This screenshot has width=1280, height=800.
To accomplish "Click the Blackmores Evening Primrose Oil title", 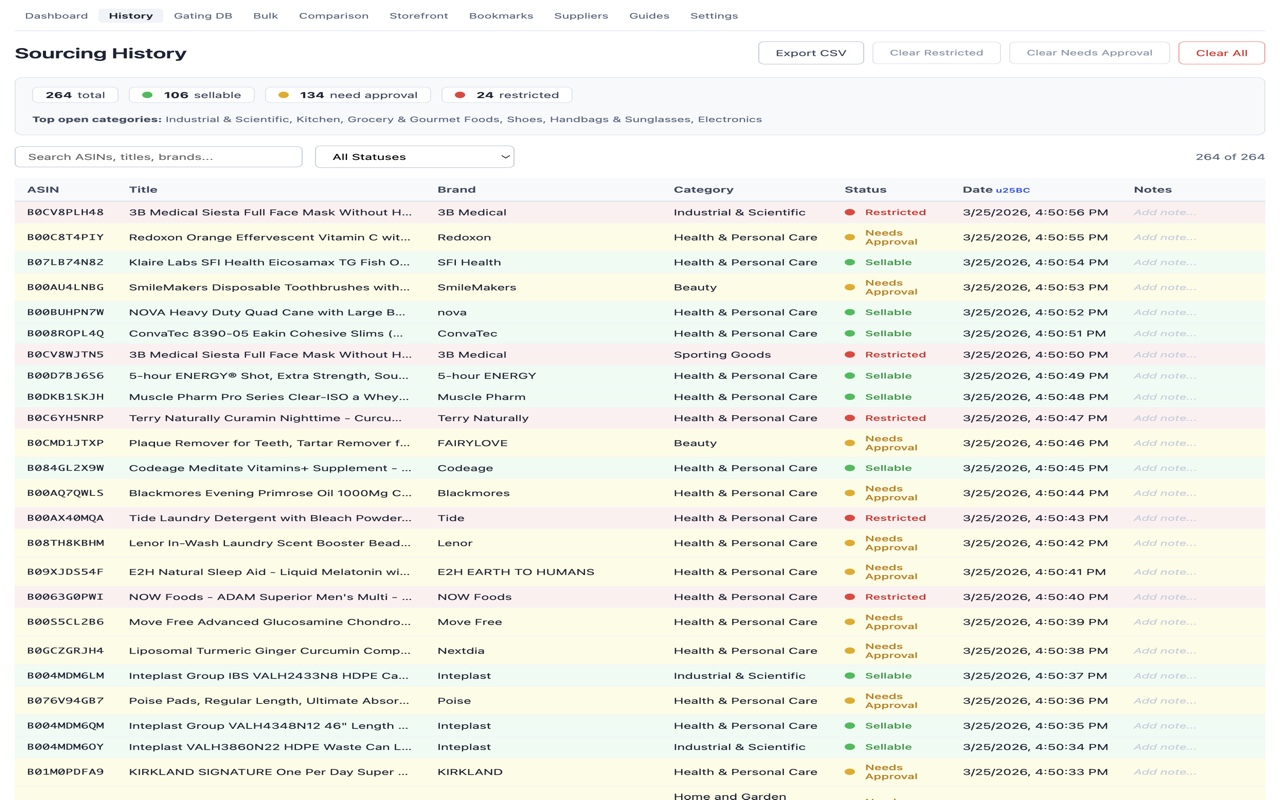I will coord(271,493).
